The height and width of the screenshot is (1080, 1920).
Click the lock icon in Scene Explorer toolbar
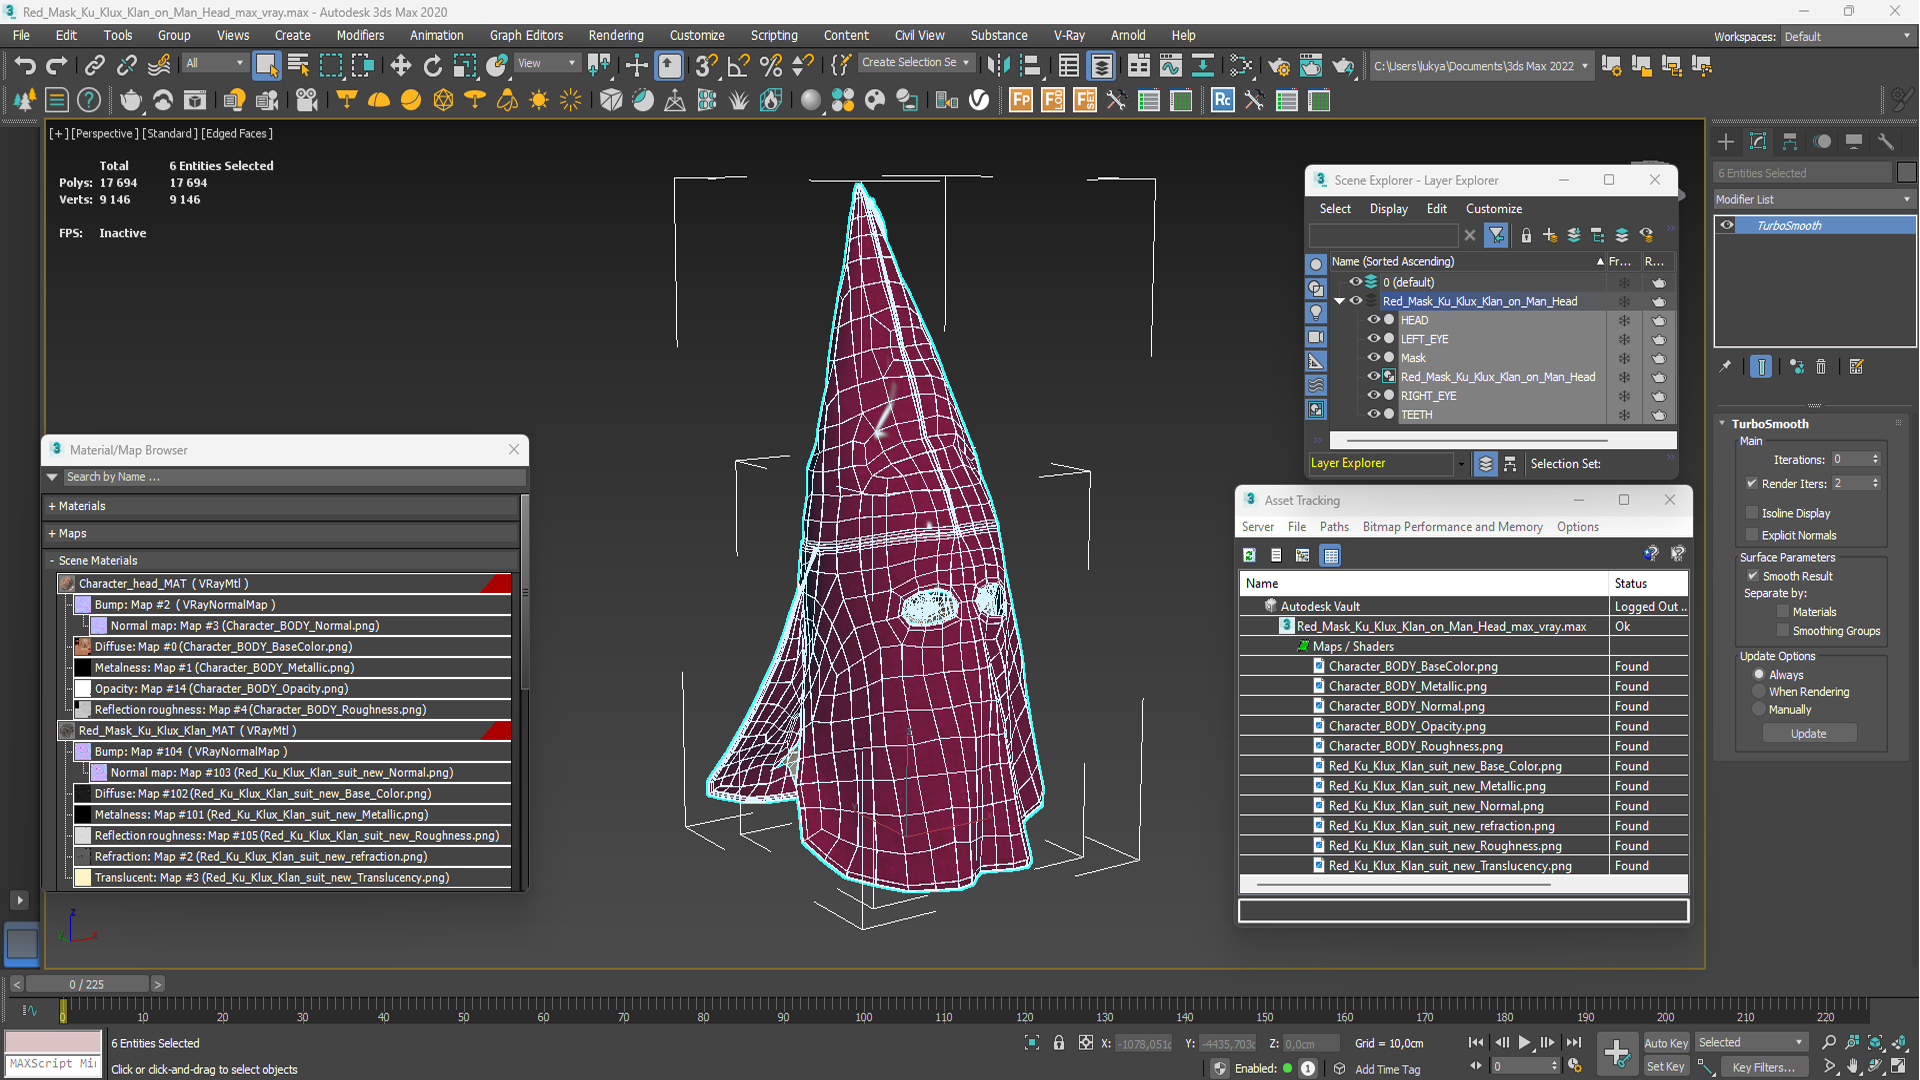point(1526,236)
